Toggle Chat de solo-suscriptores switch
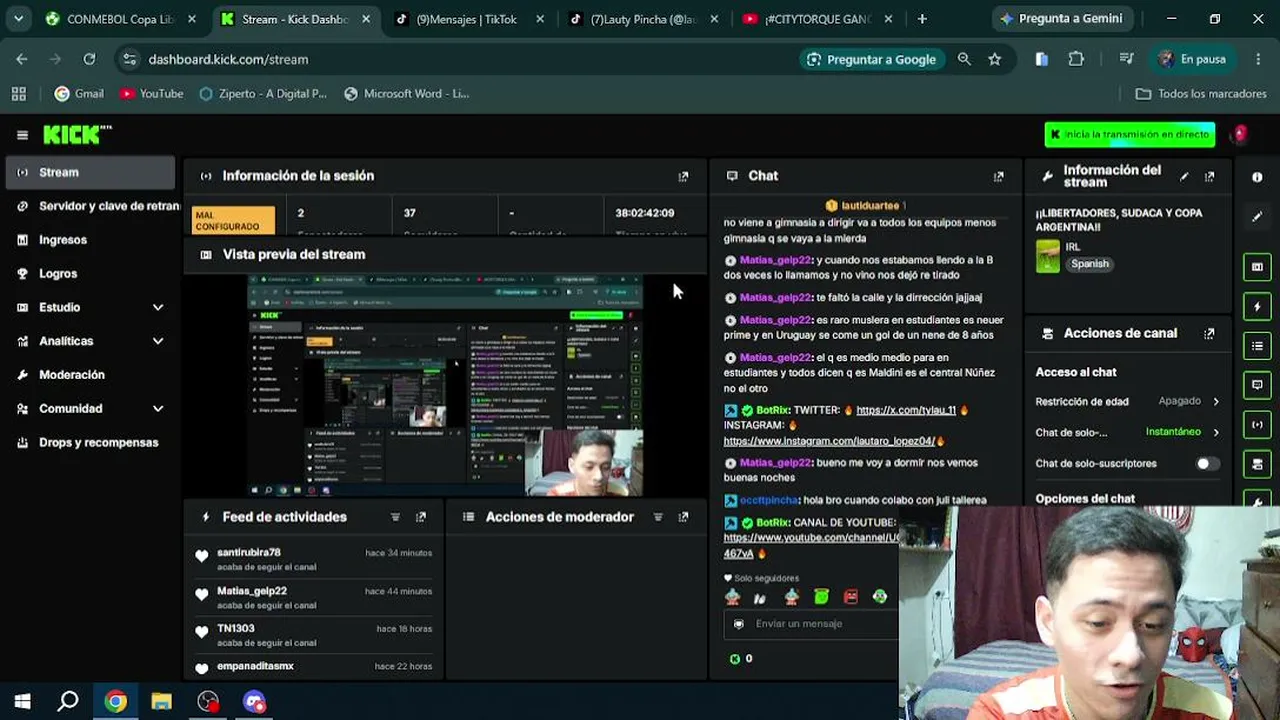 [1208, 464]
